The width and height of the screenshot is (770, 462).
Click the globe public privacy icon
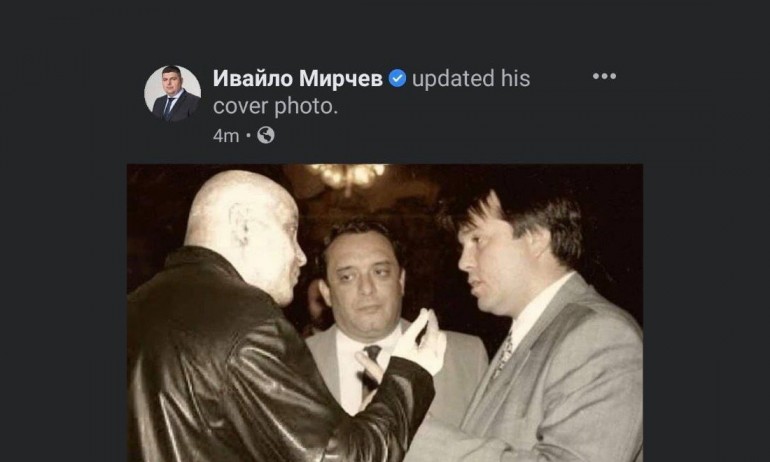(266, 135)
